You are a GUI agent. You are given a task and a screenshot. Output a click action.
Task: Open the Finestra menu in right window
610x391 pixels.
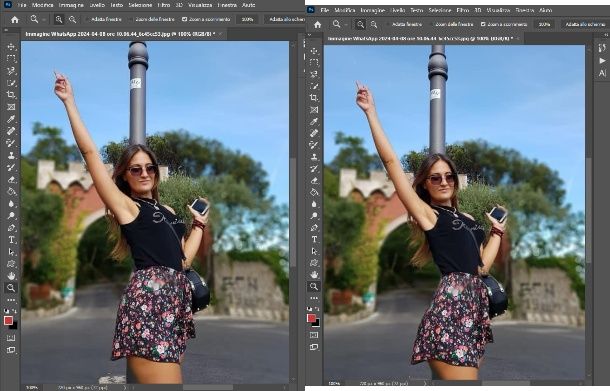(x=524, y=10)
